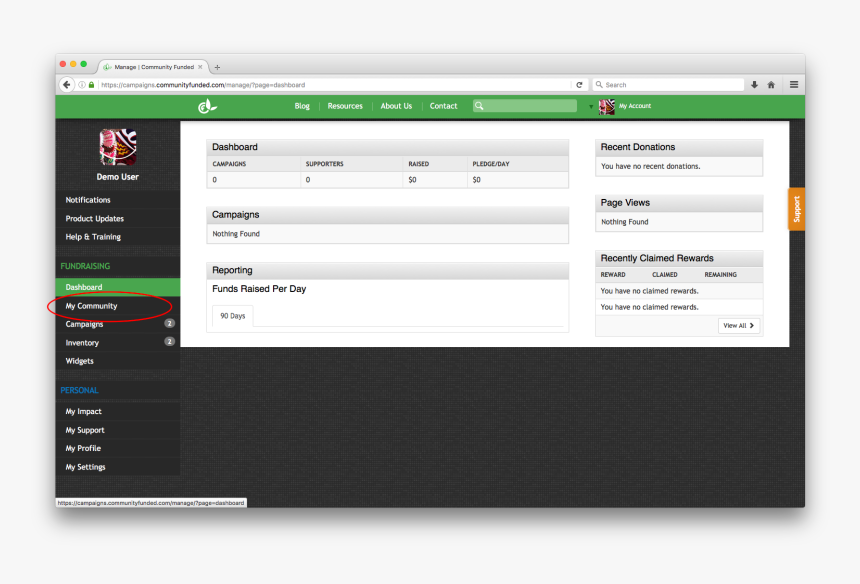Click the URL address bar

pos(335,84)
